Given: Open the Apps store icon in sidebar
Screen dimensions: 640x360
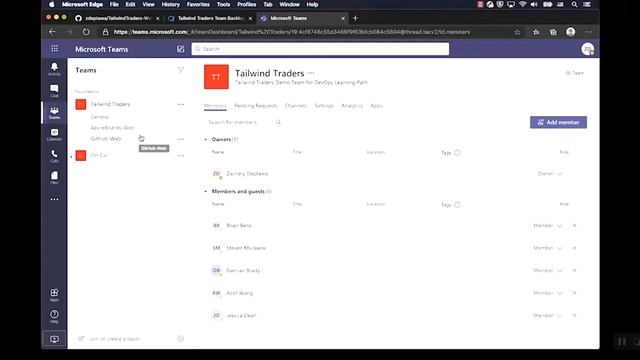Looking at the screenshot, I should click(x=54, y=295).
